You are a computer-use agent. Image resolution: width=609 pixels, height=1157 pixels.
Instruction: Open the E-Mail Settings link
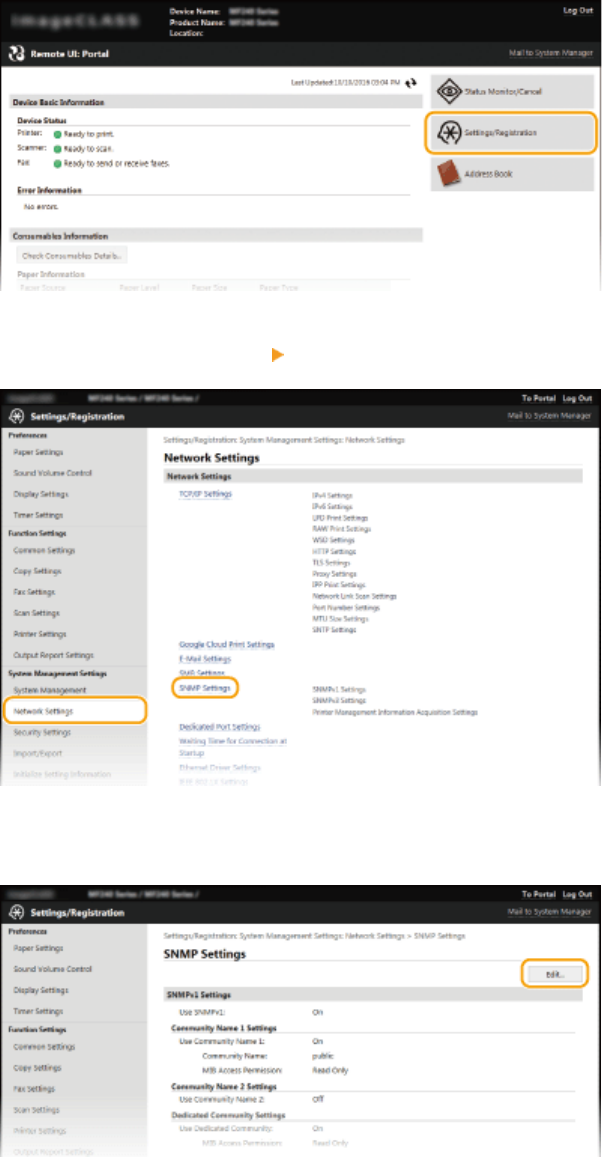(204, 659)
